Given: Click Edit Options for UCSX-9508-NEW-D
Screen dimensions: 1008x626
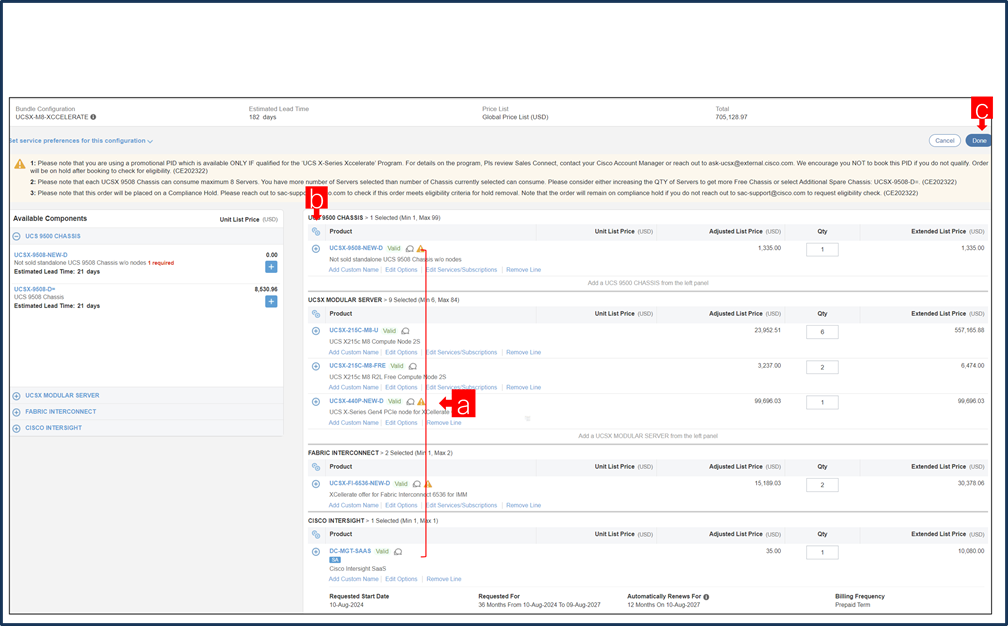Looking at the screenshot, I should 401,270.
